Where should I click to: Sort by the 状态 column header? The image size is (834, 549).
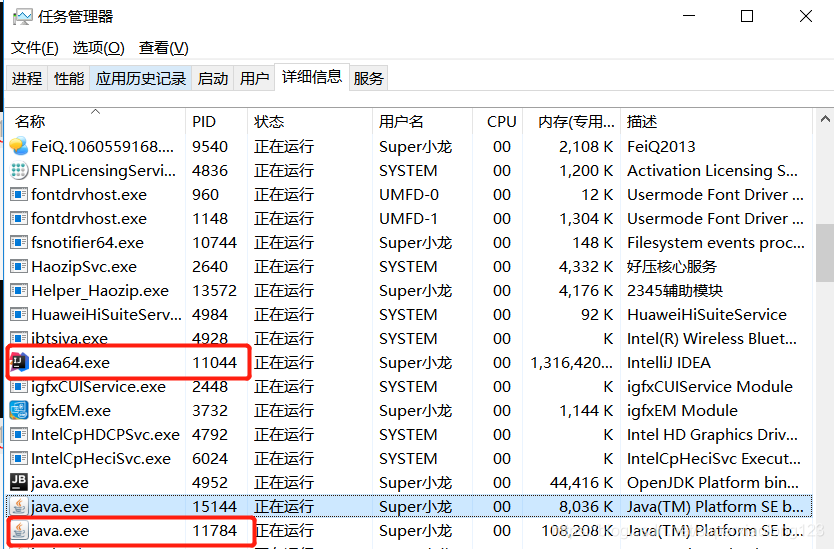[310, 121]
